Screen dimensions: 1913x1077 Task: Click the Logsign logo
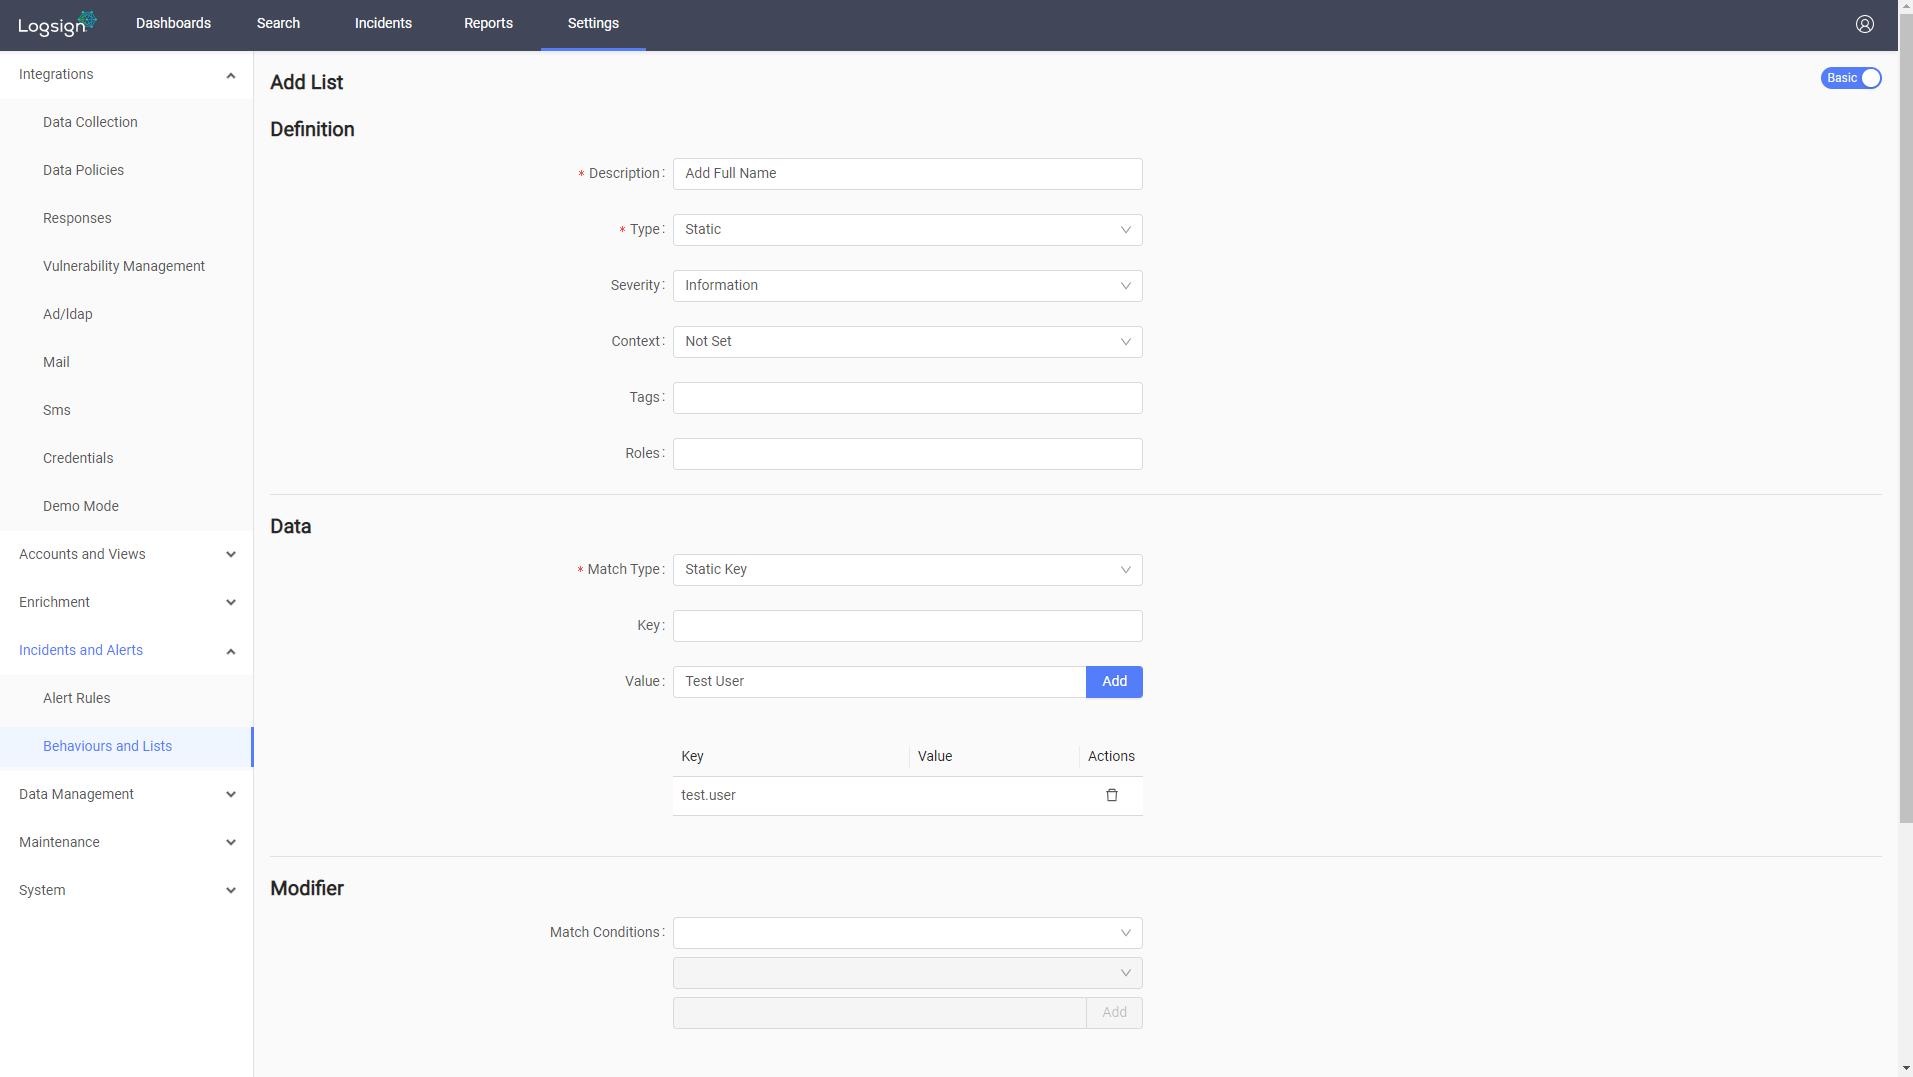pos(56,23)
